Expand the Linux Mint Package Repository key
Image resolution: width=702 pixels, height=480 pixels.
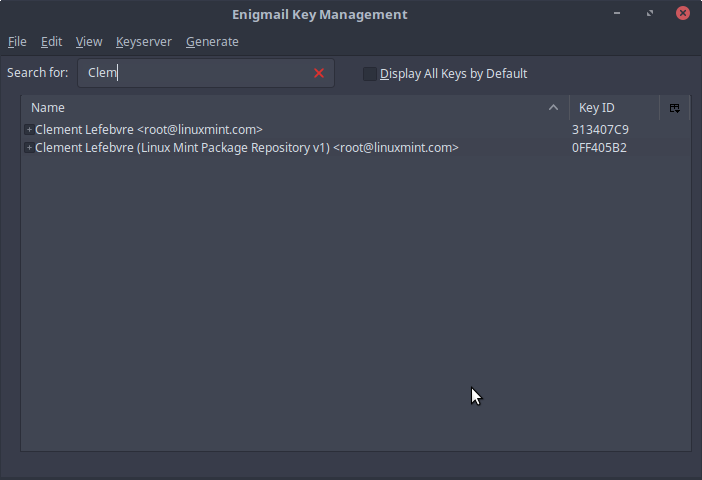[29, 148]
